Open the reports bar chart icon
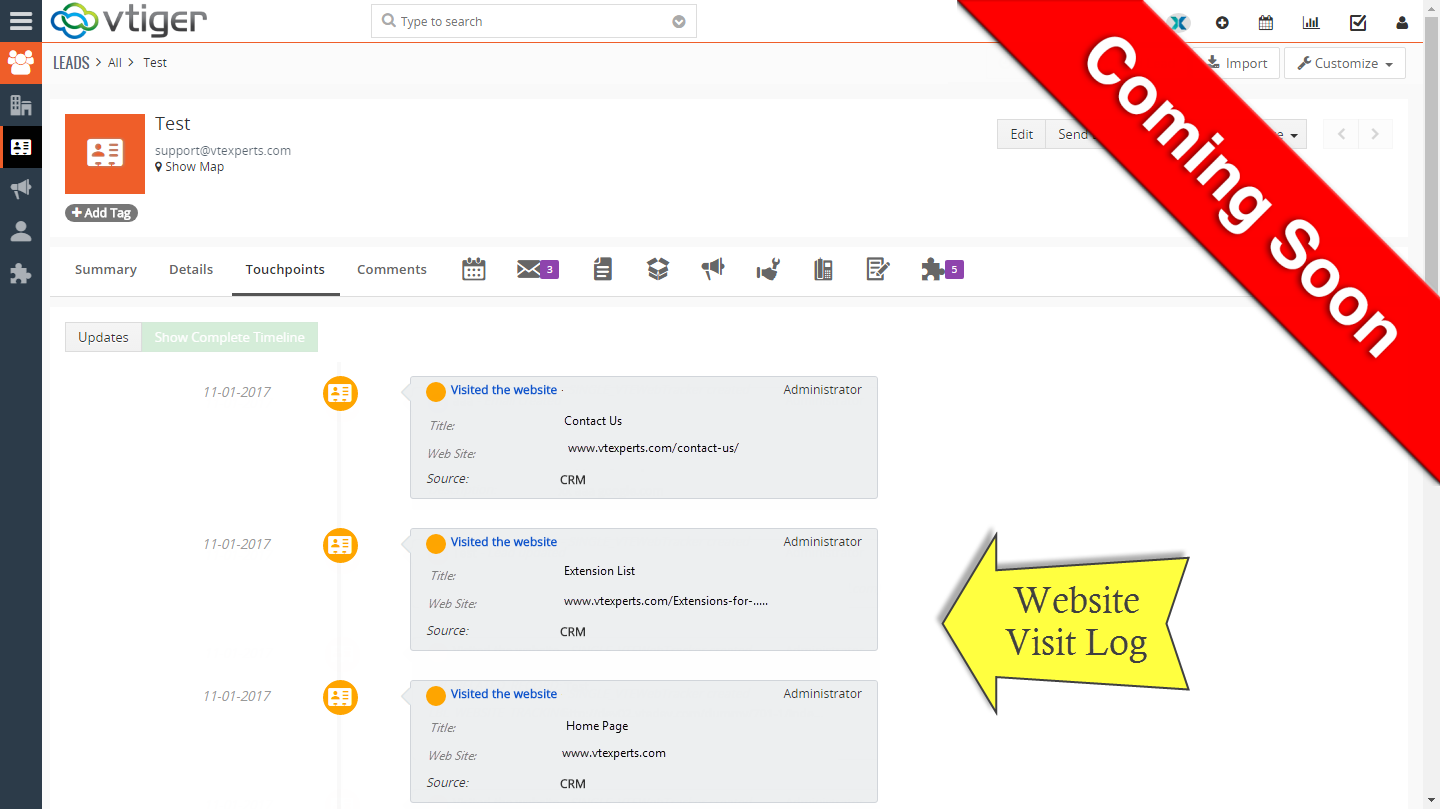Viewport: 1440px width, 809px height. click(1311, 22)
